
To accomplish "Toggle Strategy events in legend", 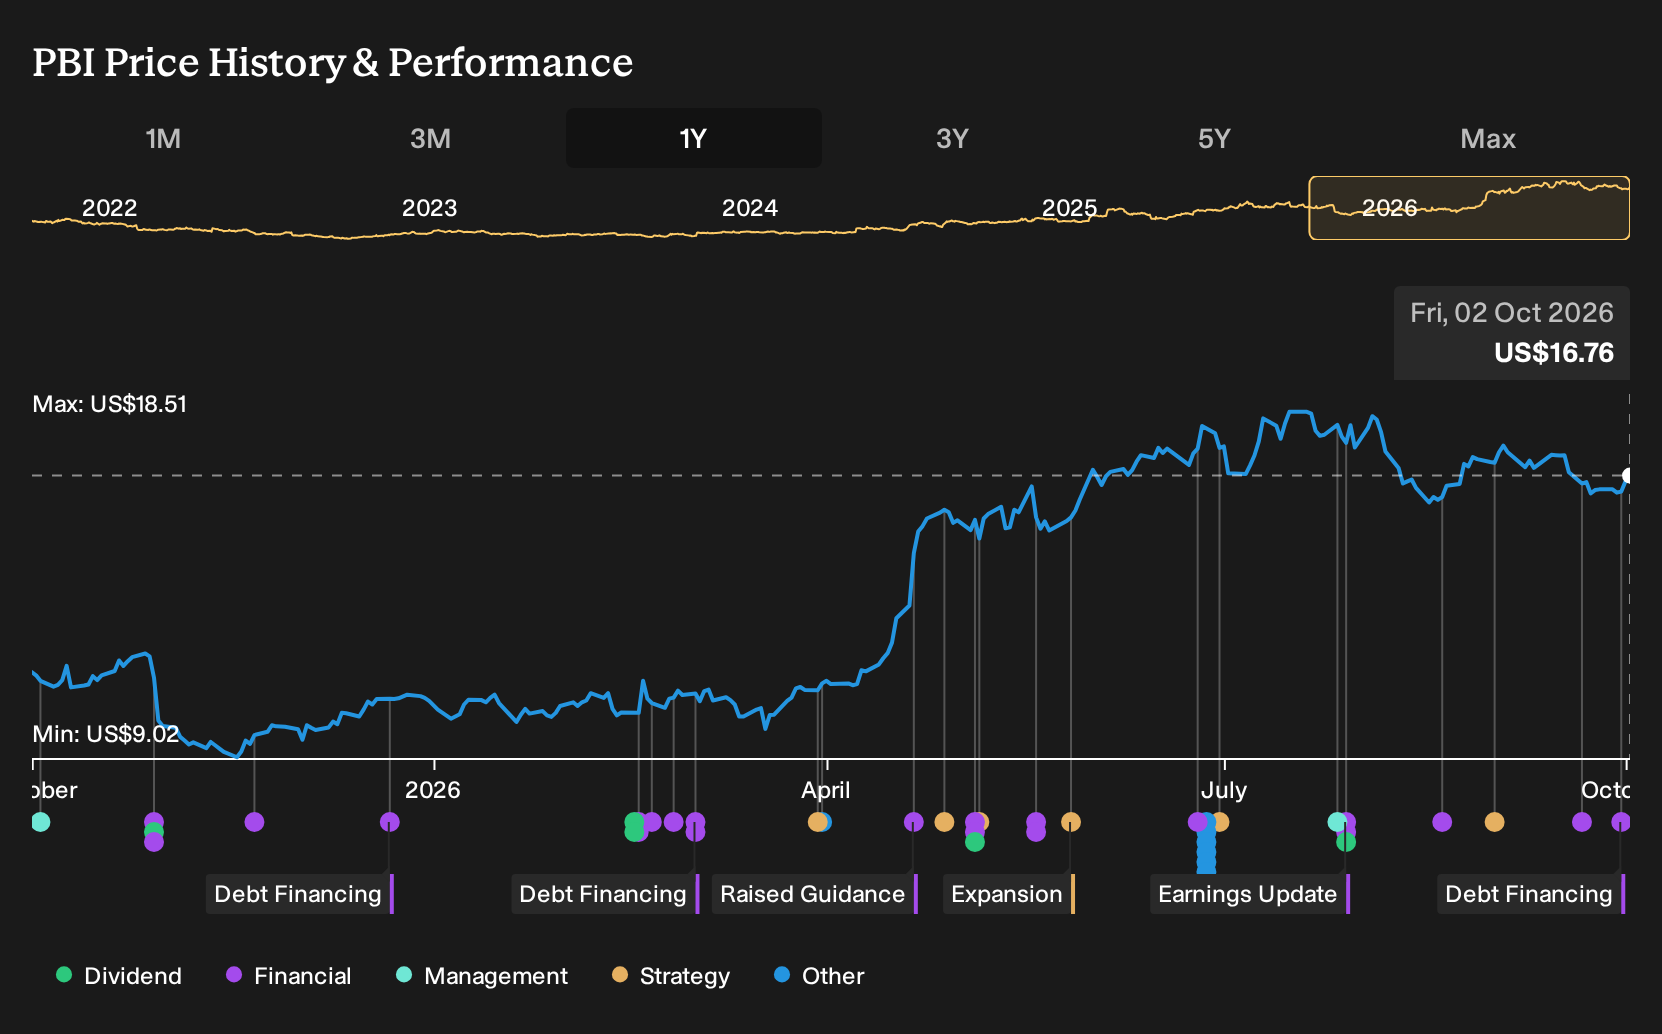I will tap(671, 976).
